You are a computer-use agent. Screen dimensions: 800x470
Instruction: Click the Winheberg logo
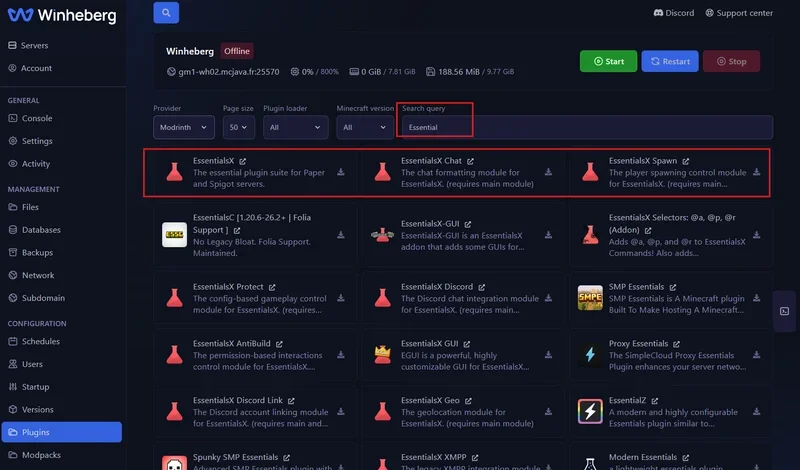pyautogui.click(x=62, y=15)
